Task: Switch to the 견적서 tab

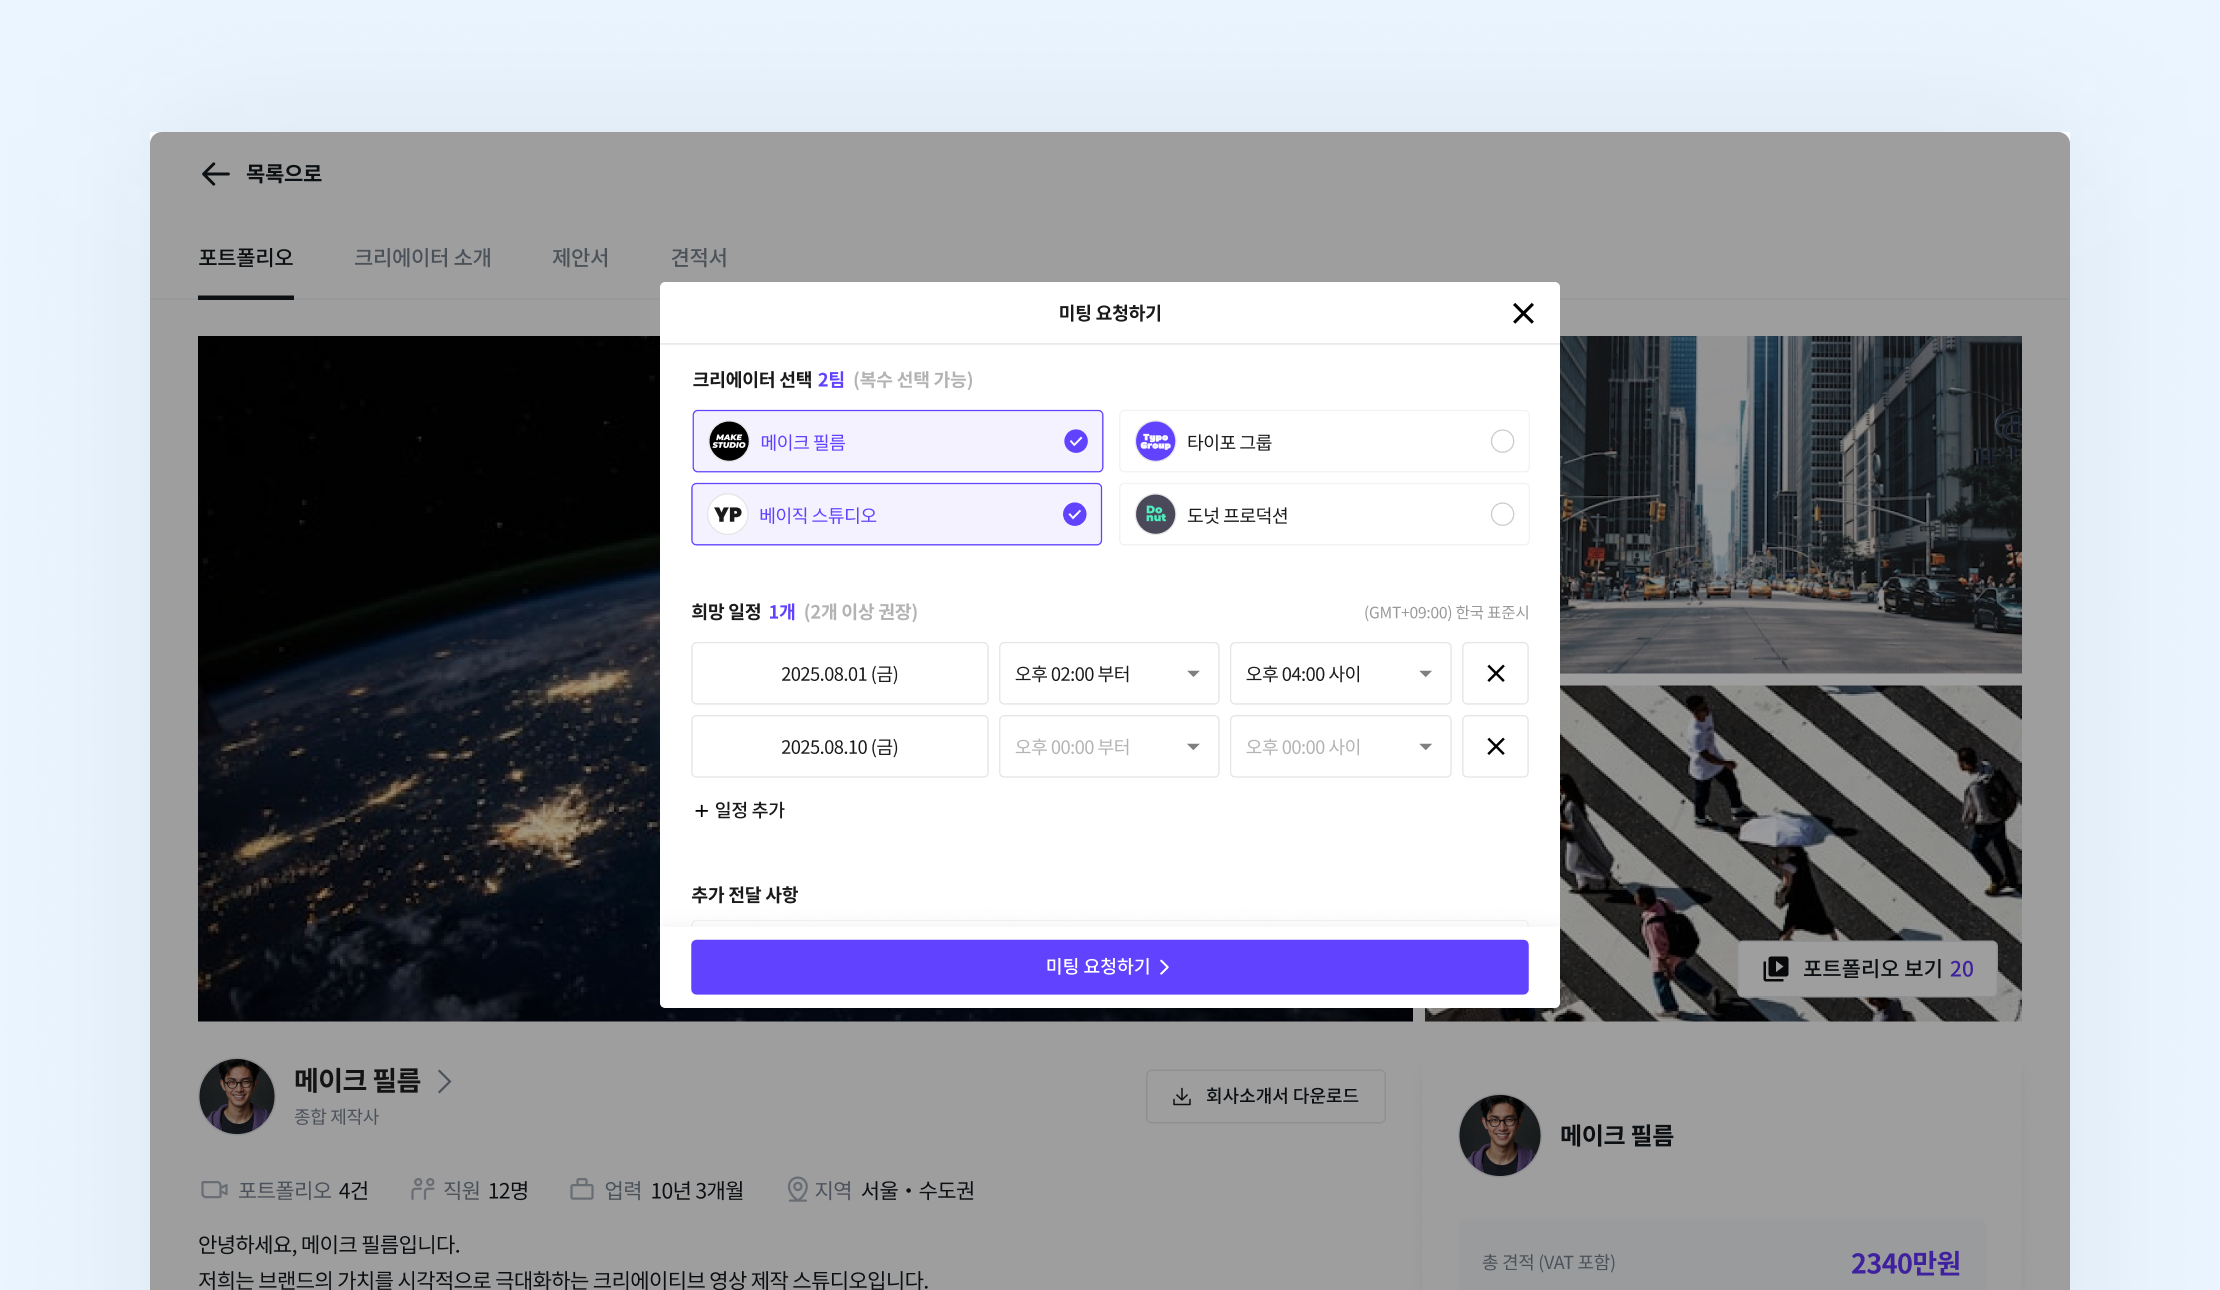Action: [x=698, y=258]
